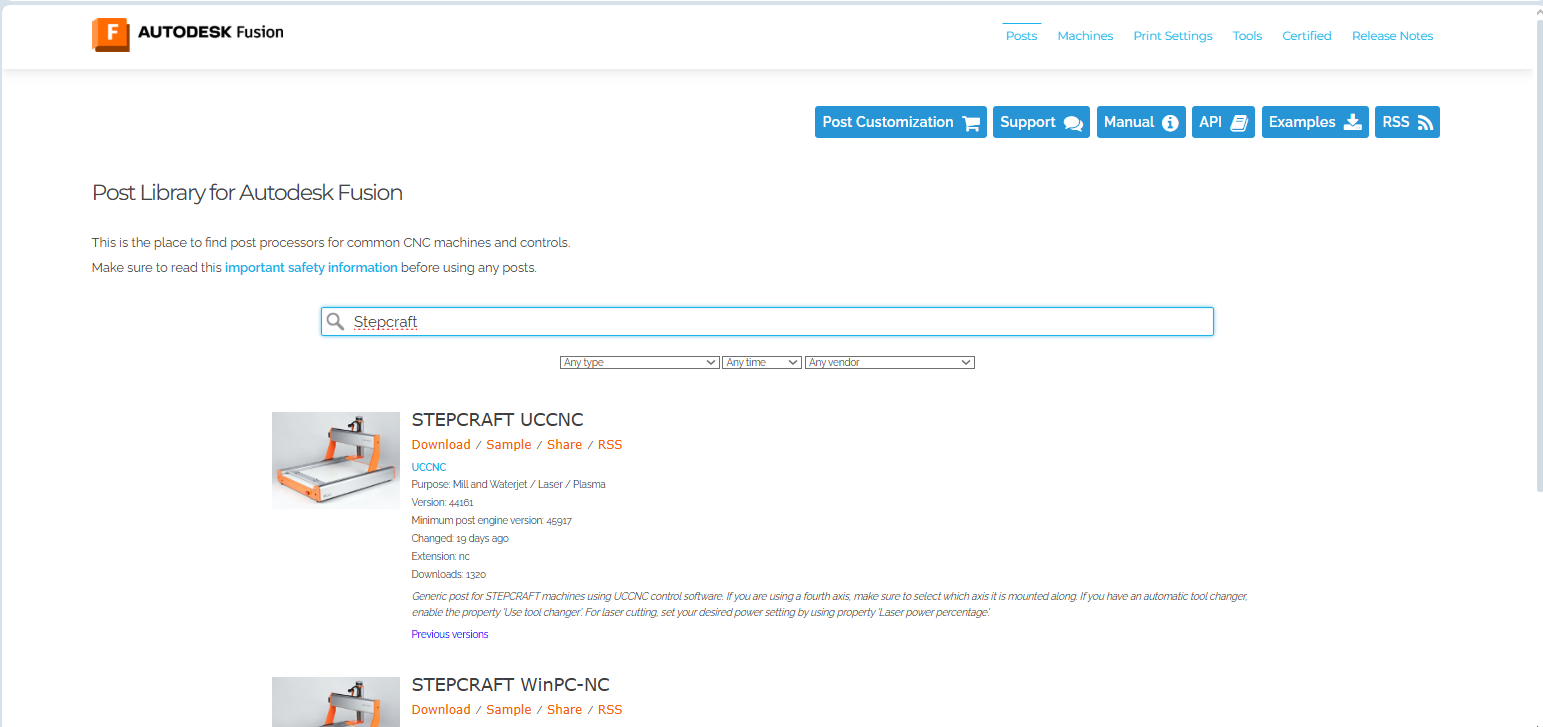Click the RSS feed icon in button row

(x=1425, y=123)
